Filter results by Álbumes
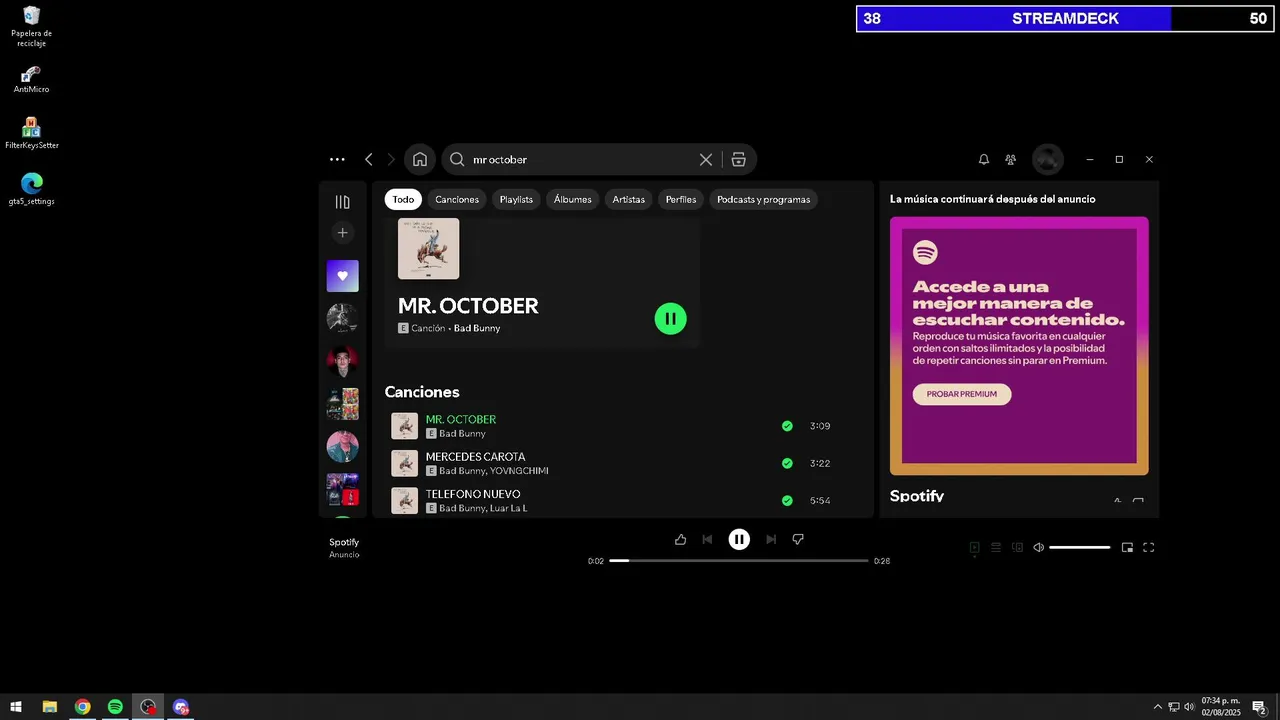1280x720 pixels. 573,199
